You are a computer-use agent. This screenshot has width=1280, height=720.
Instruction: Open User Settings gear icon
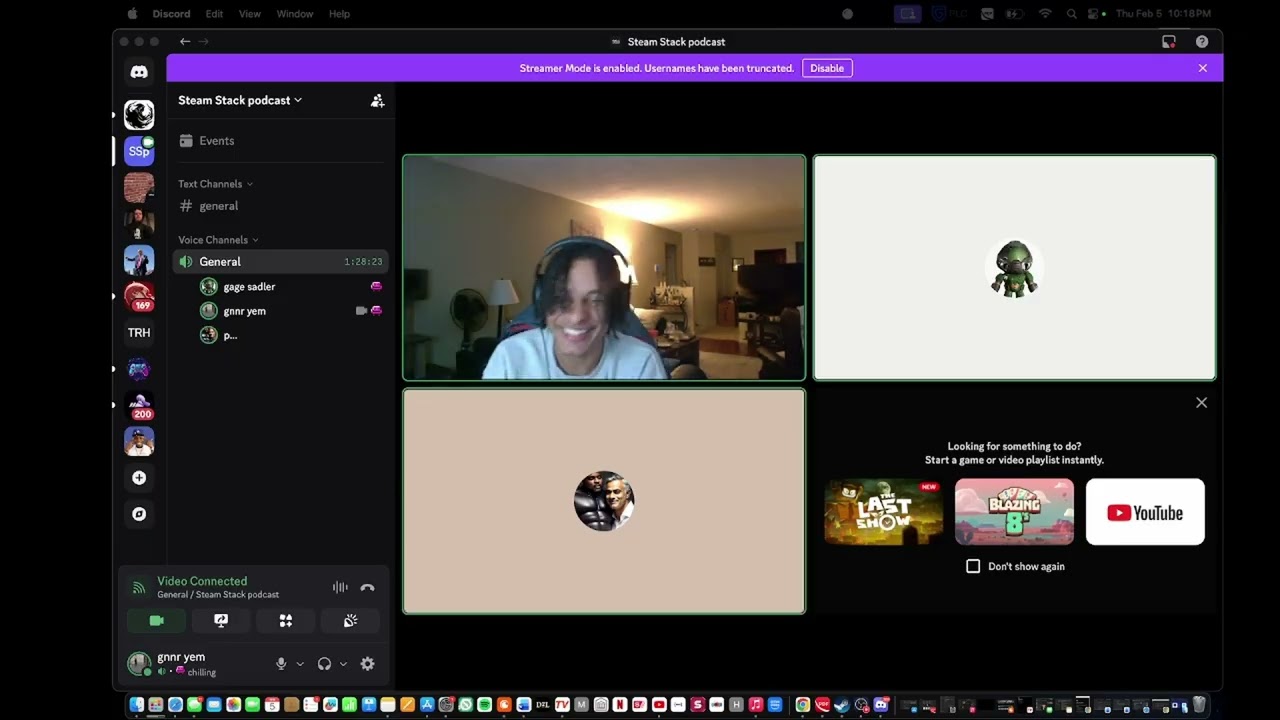click(367, 664)
